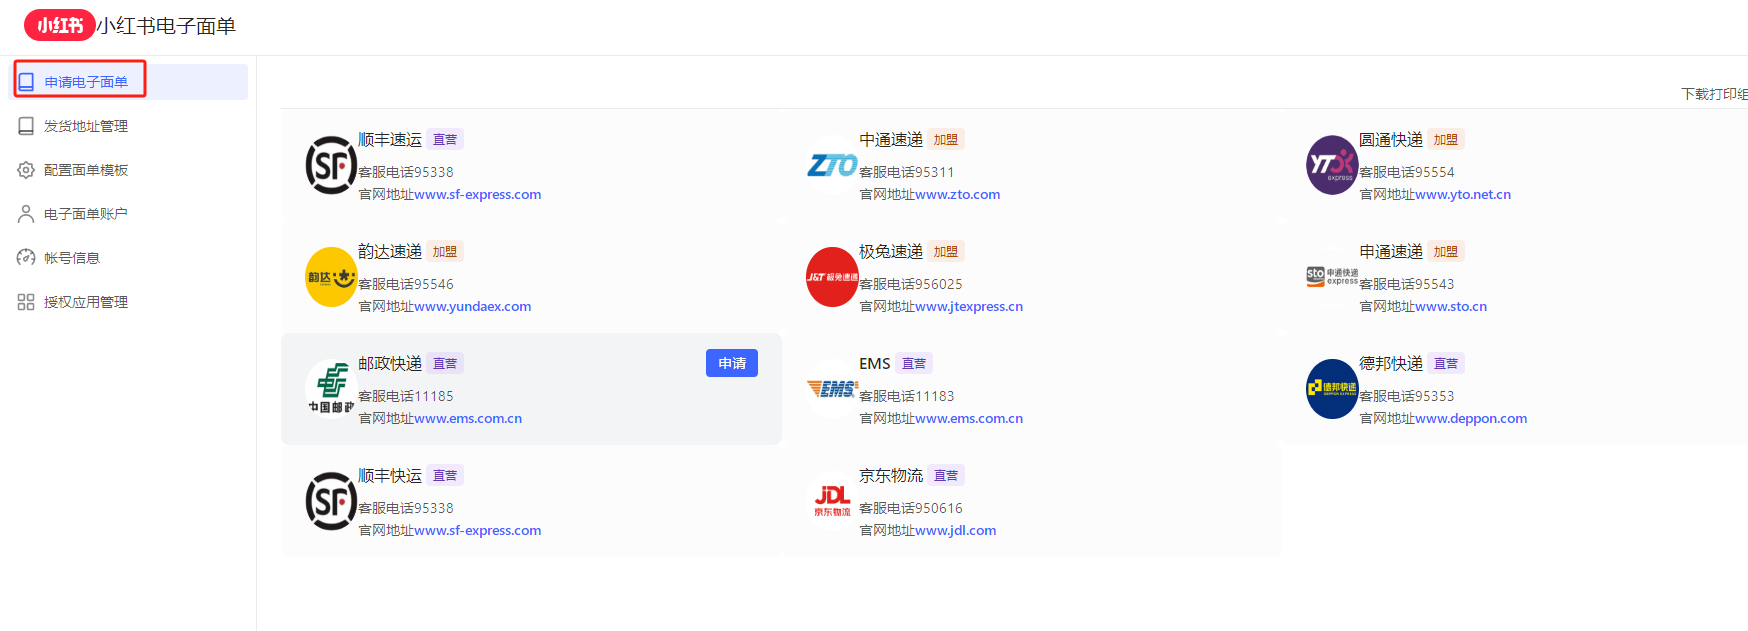Image resolution: width=1748 pixels, height=631 pixels.
Task: Open www.jtexpress.cn link
Action: click(x=970, y=306)
